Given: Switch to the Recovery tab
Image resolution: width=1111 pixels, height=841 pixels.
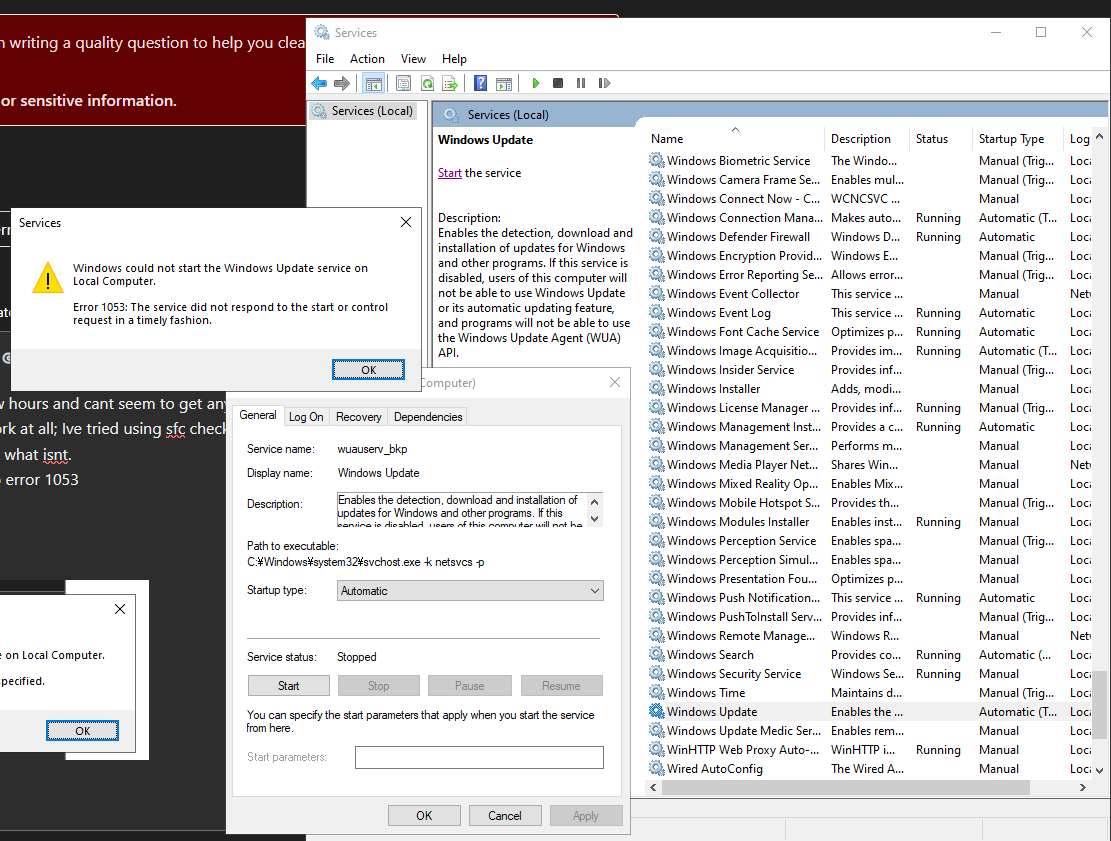Looking at the screenshot, I should (x=359, y=417).
